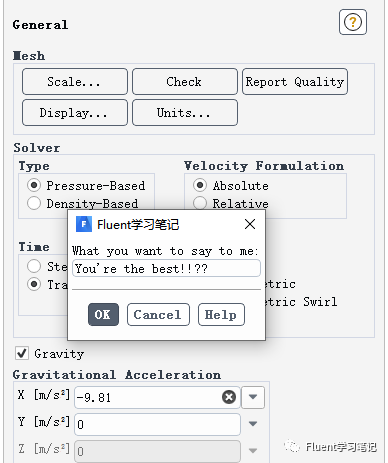The width and height of the screenshot is (388, 463).
Task: Open Report Quality for the mesh
Action: coord(295,82)
